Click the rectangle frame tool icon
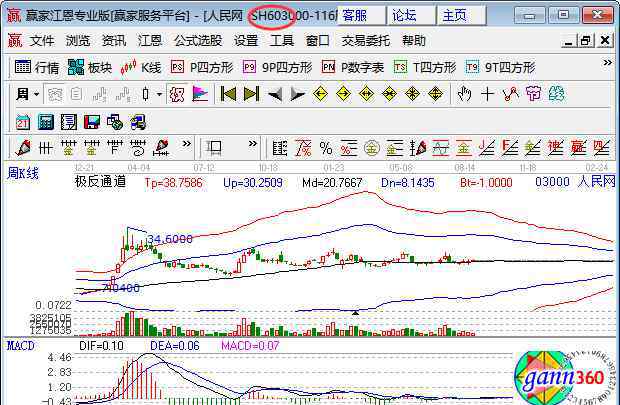 [214, 148]
